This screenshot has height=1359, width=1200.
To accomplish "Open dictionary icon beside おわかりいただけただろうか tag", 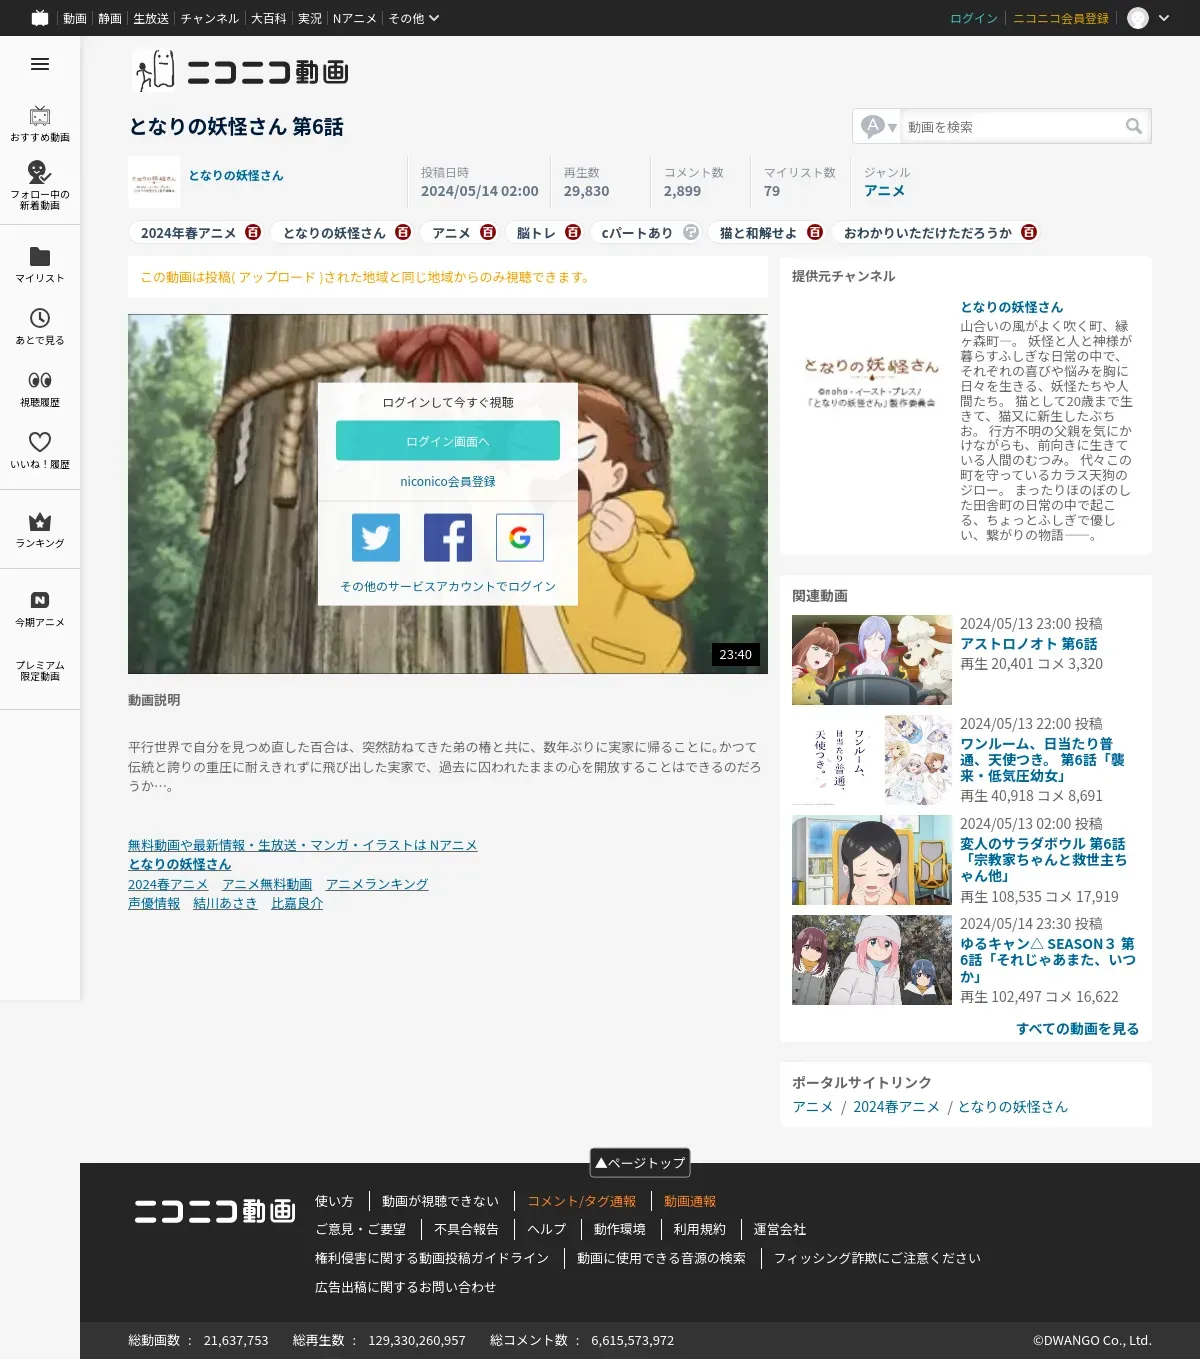I will tap(1029, 232).
